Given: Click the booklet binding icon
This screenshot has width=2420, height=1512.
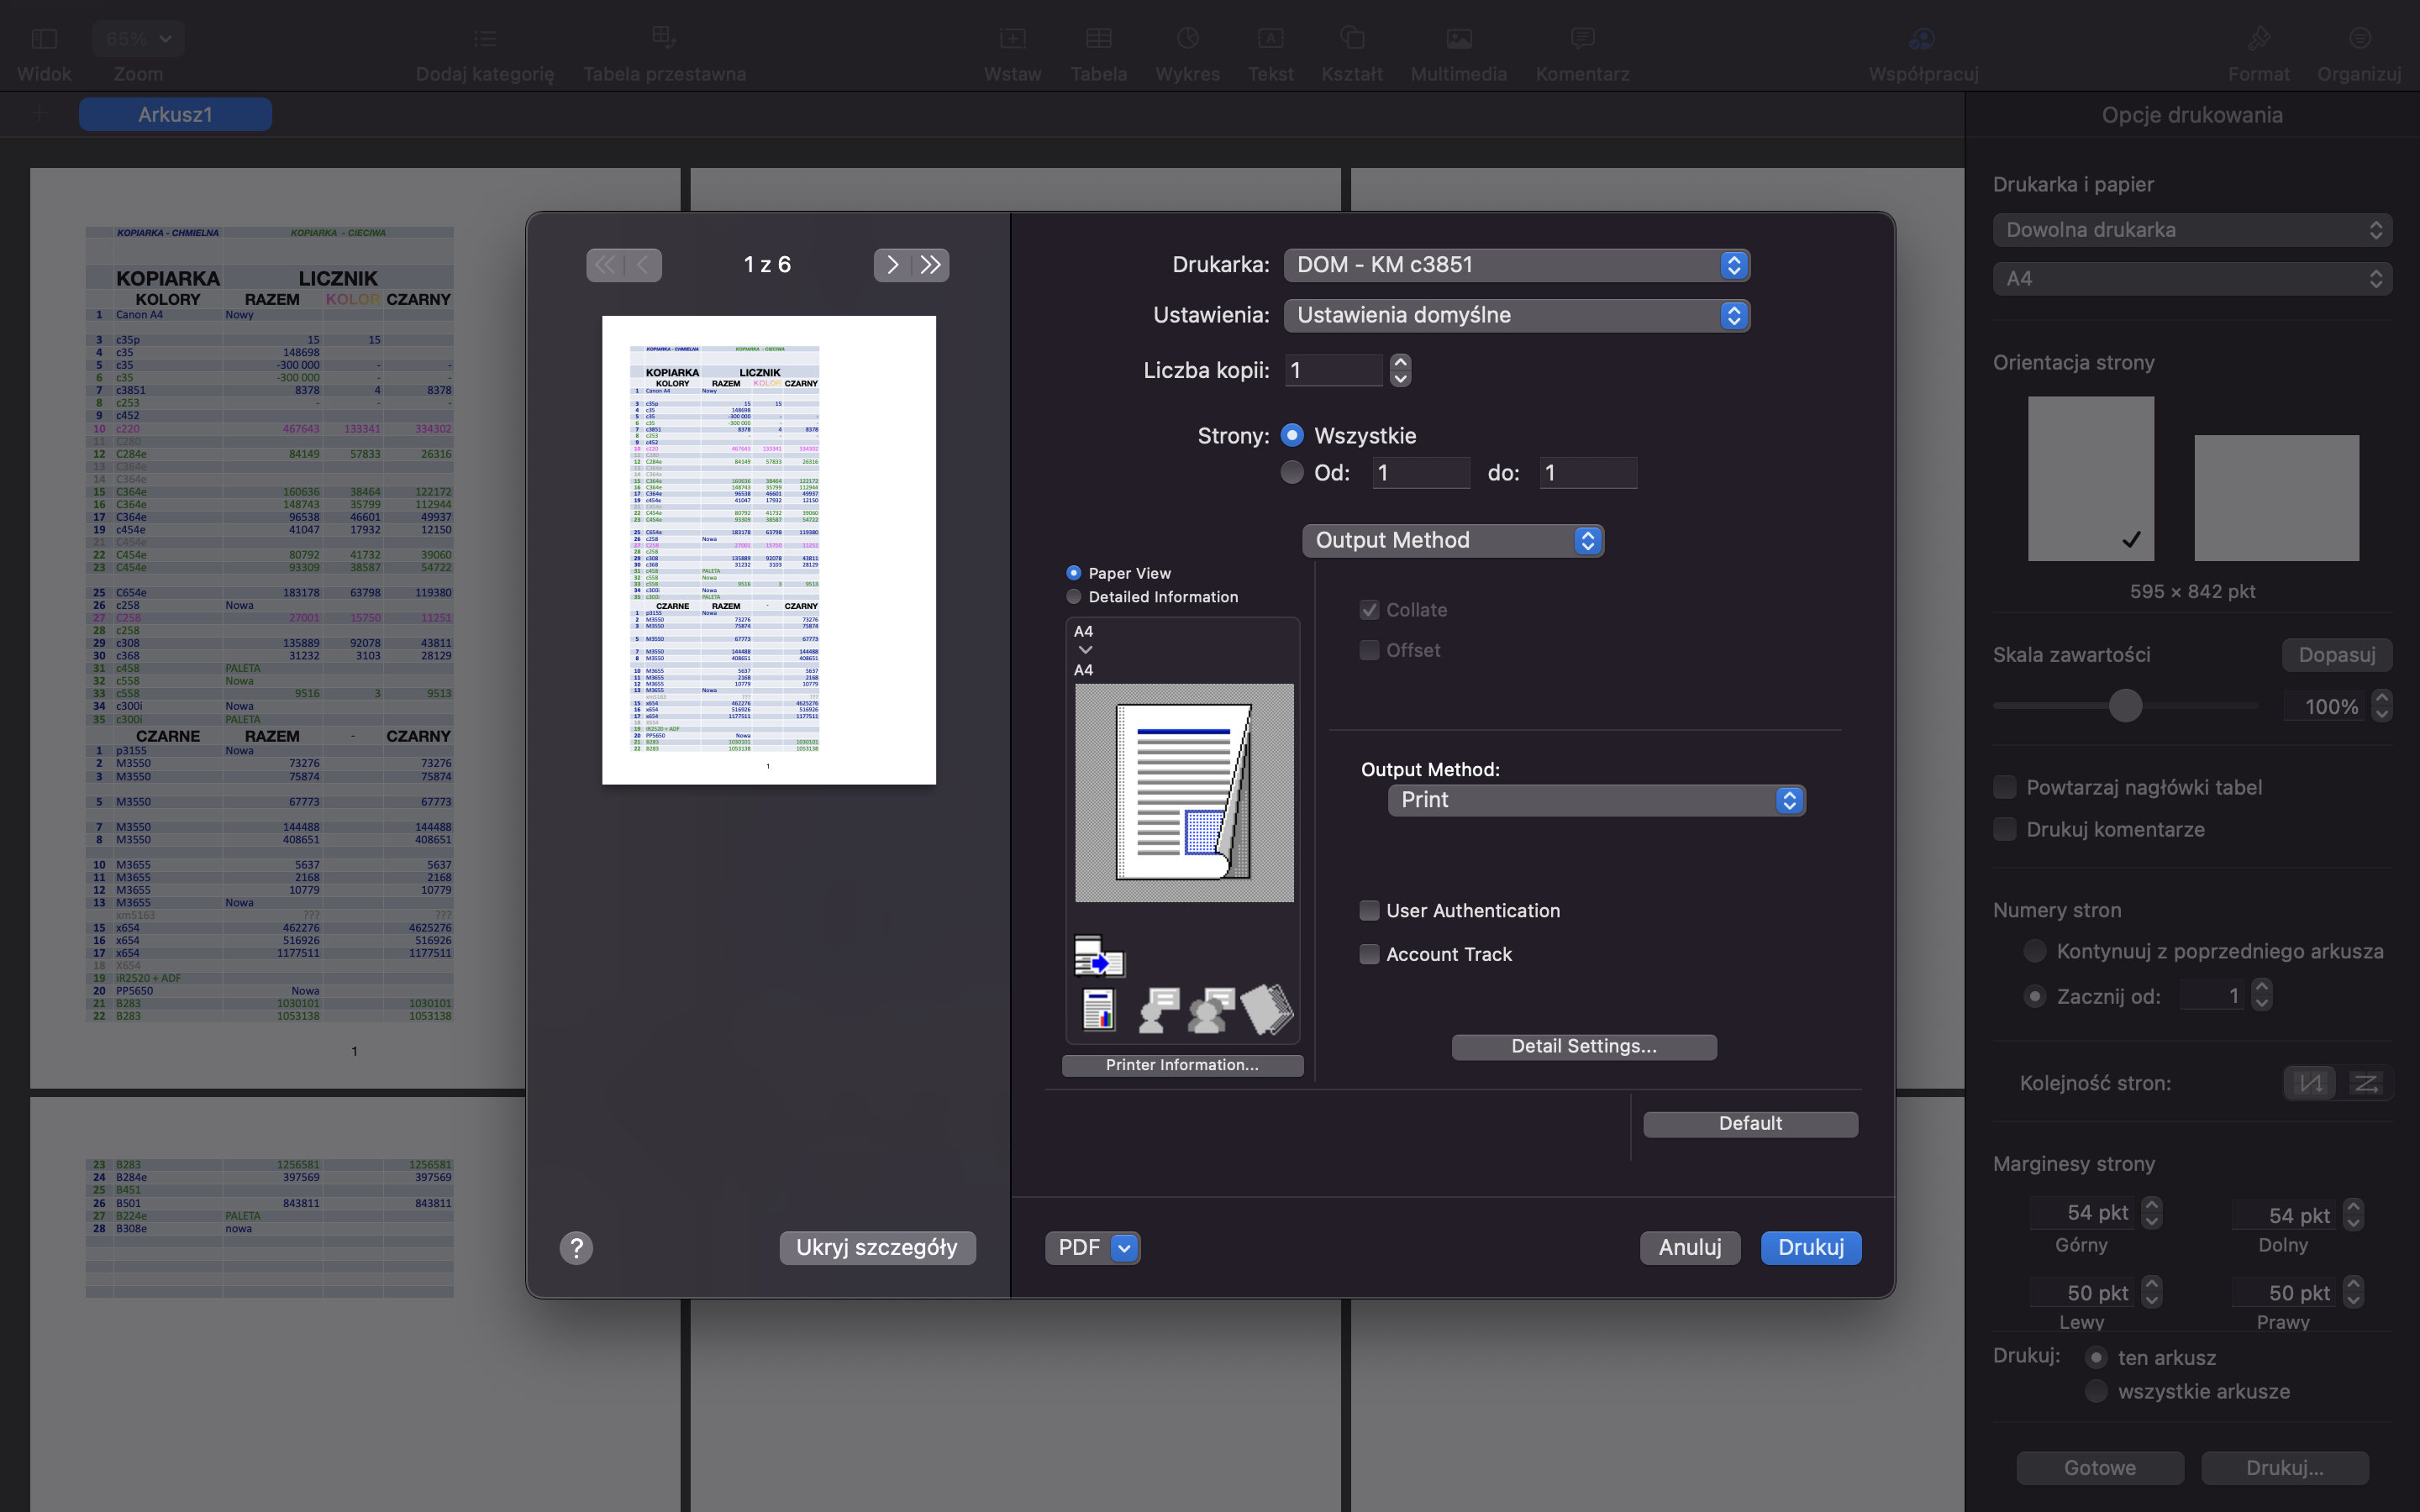Looking at the screenshot, I should point(1267,1009).
